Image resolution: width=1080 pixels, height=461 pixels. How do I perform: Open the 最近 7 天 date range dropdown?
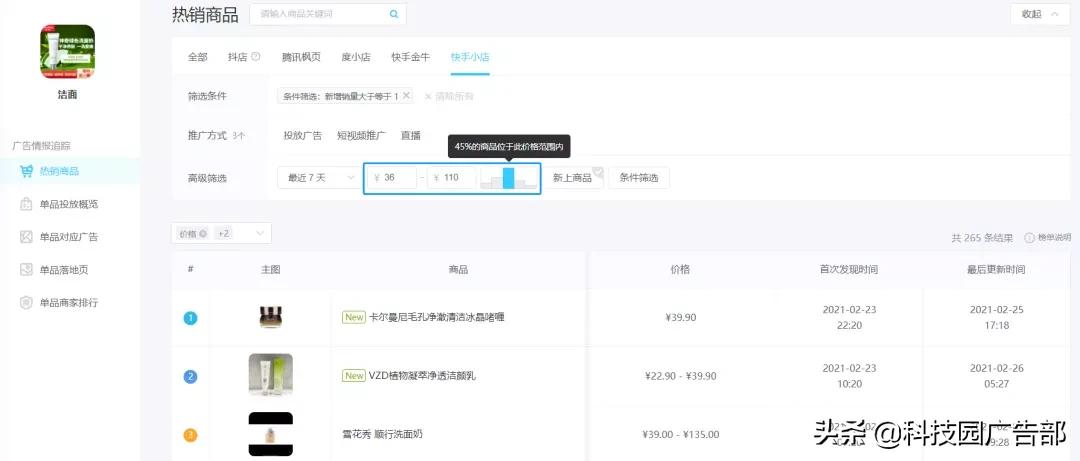(320, 178)
